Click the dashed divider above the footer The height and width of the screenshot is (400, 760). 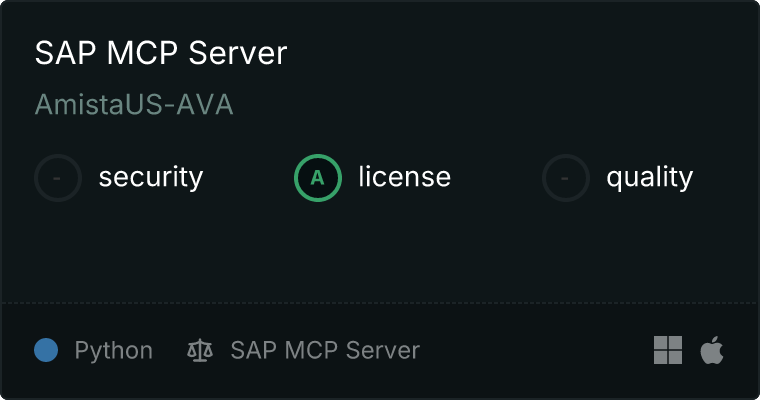[380, 302]
